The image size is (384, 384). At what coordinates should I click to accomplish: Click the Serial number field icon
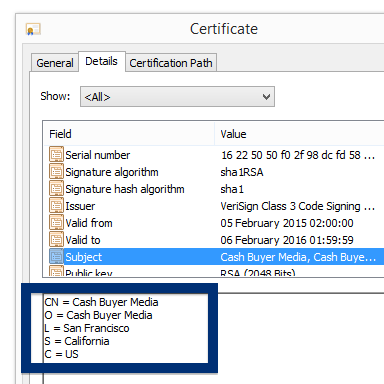click(56, 155)
